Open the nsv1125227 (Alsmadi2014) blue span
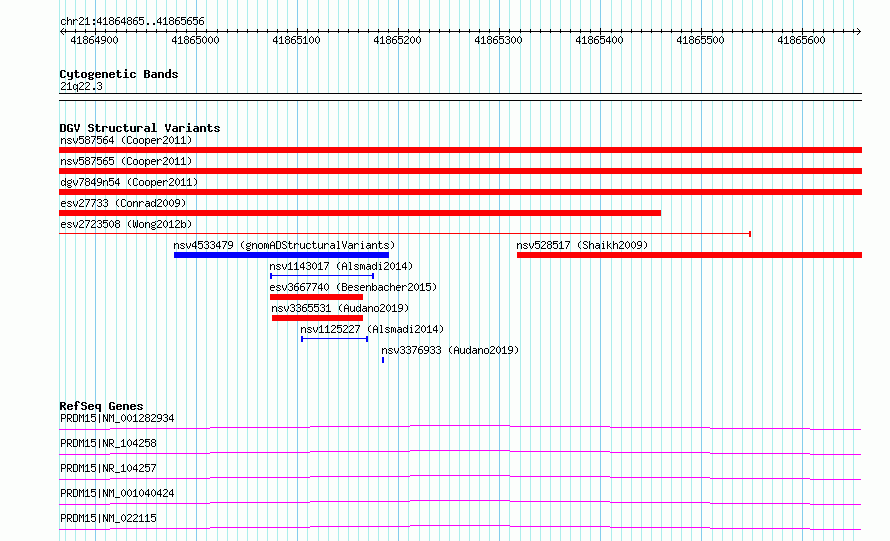Image resolution: width=890 pixels, height=541 pixels. (x=334, y=339)
